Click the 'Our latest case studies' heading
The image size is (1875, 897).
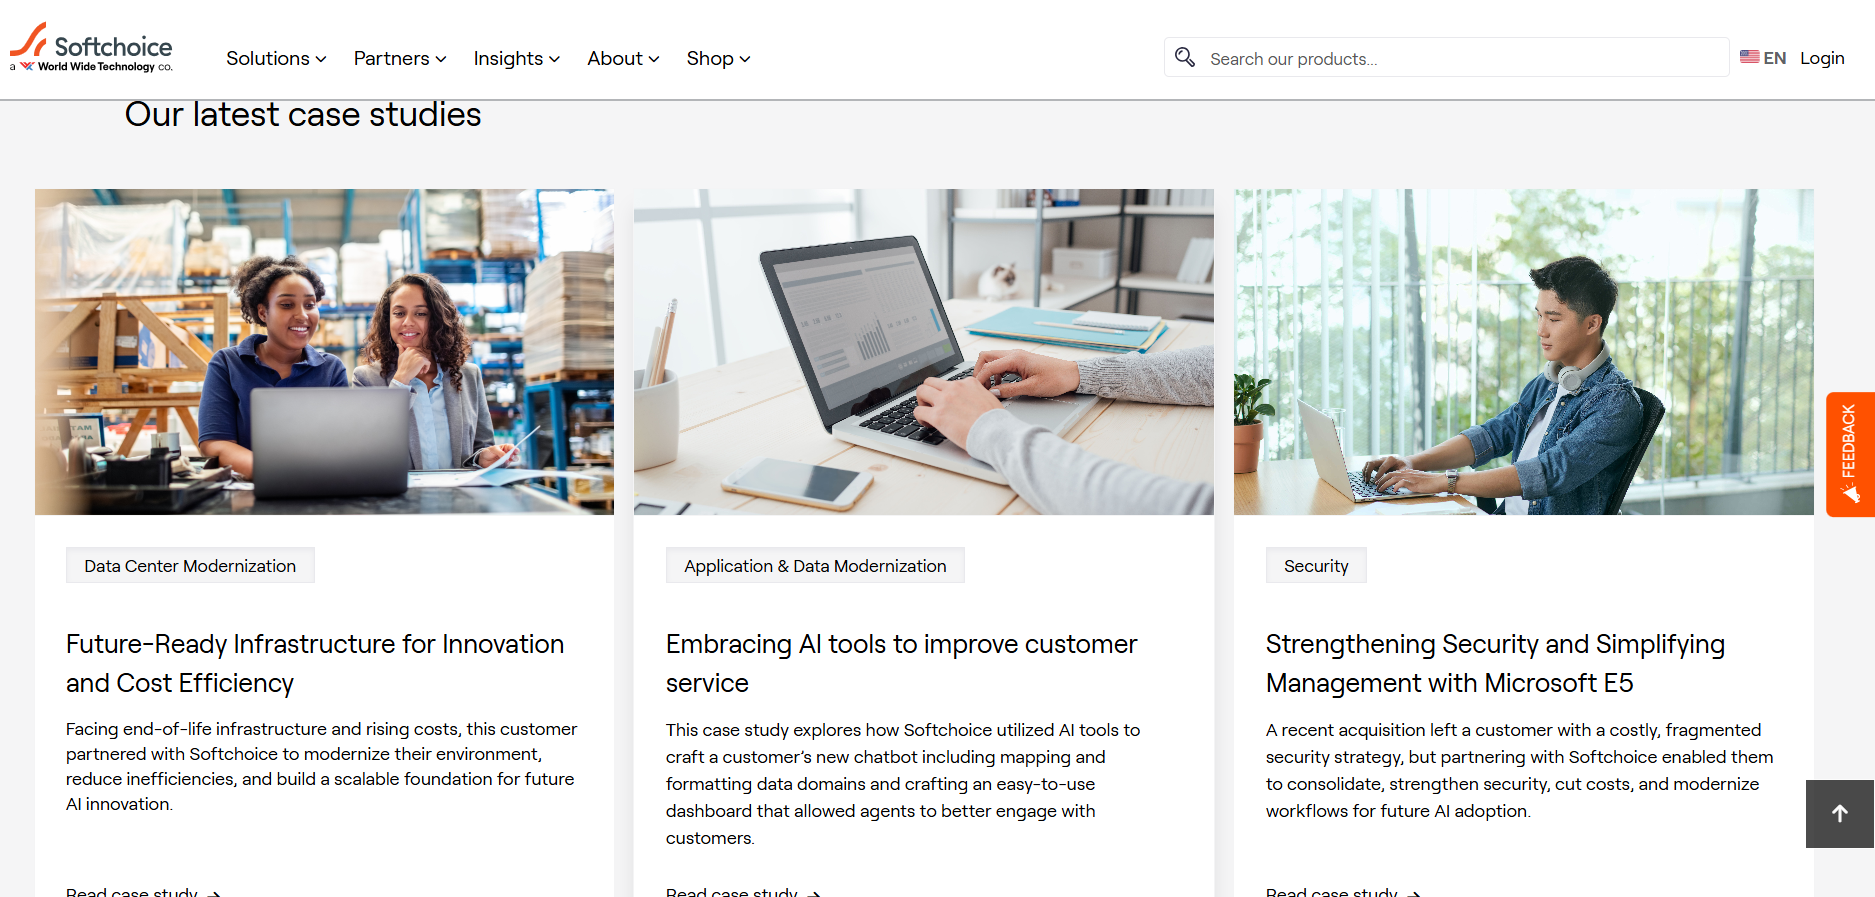click(x=303, y=115)
